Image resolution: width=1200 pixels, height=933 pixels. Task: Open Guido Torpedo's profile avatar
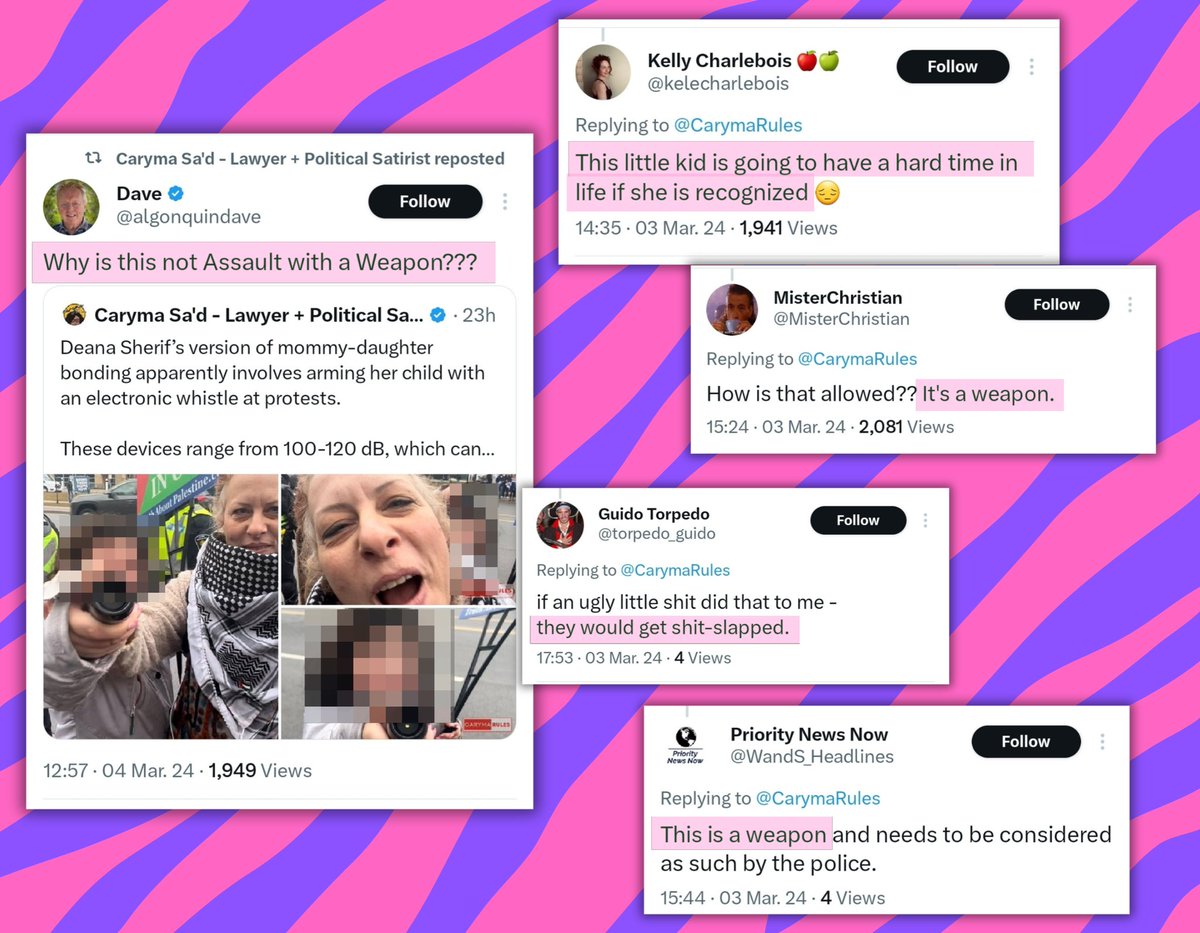click(560, 524)
